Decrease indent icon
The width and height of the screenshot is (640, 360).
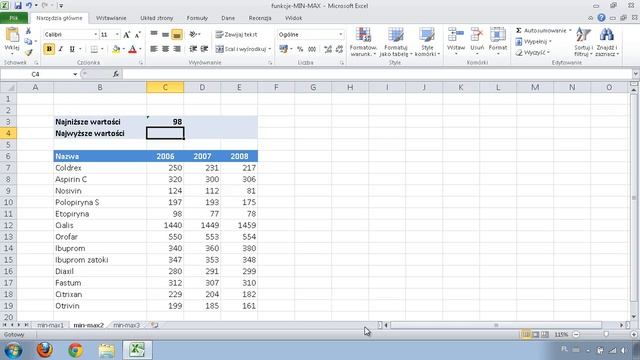pos(193,49)
